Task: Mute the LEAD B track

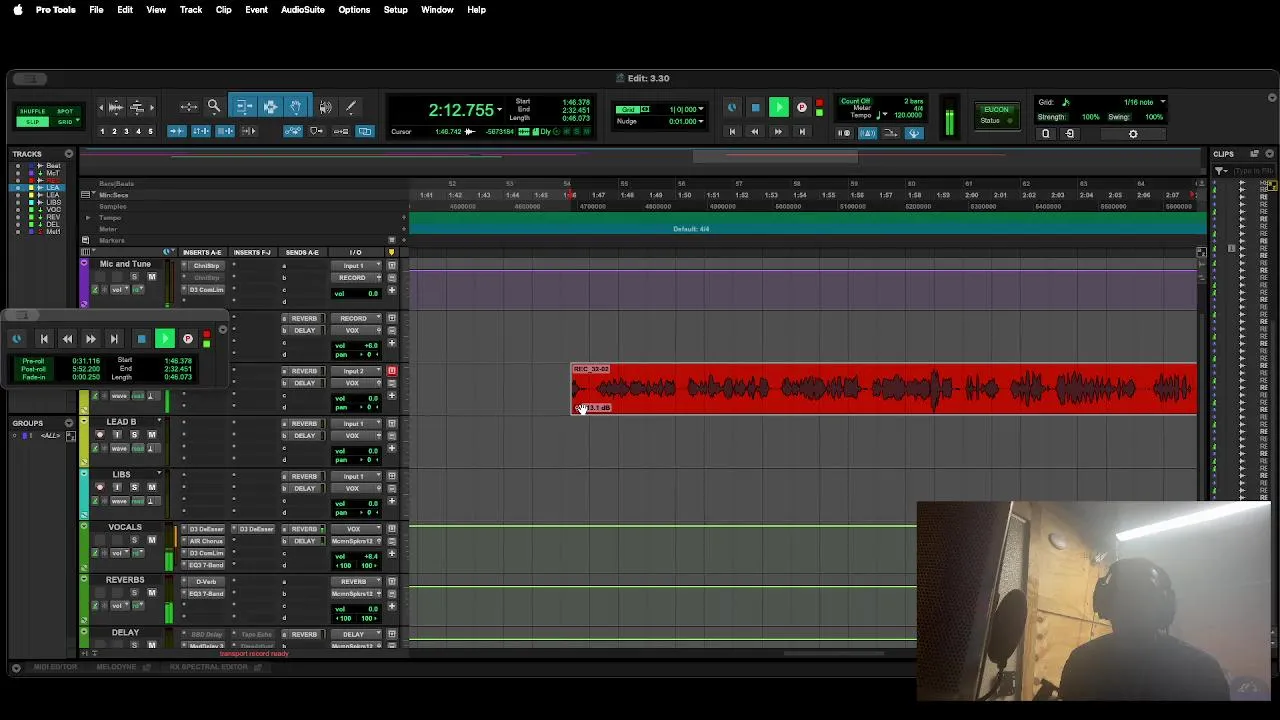Action: 152,435
